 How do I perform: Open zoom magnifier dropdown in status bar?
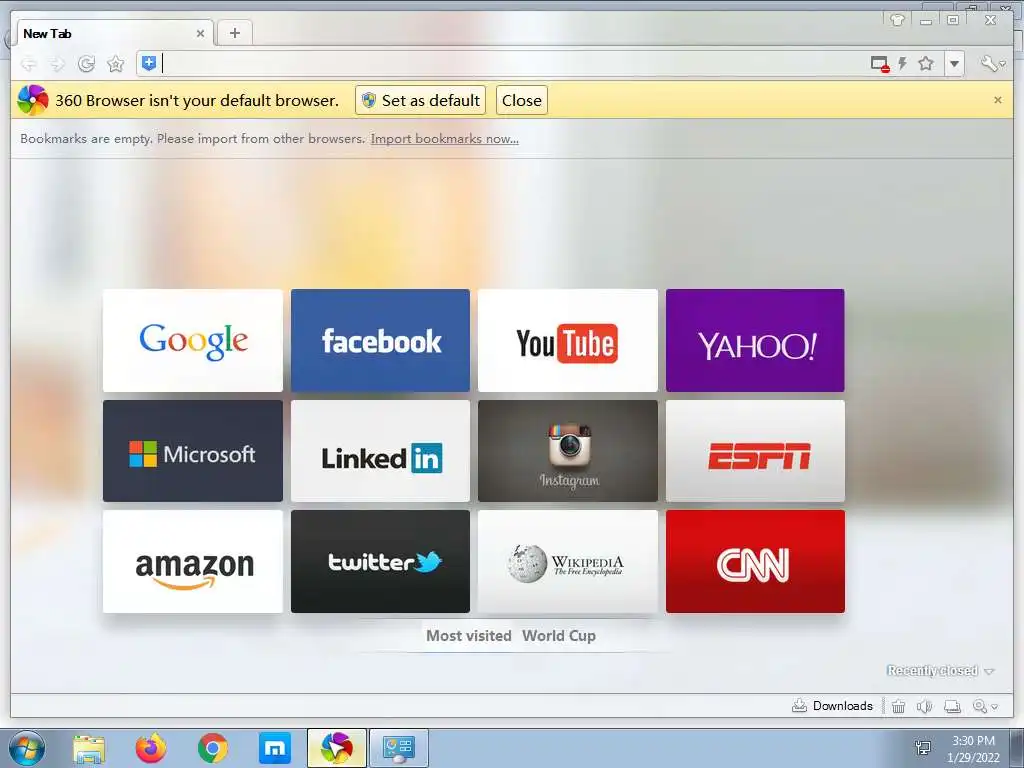985,706
